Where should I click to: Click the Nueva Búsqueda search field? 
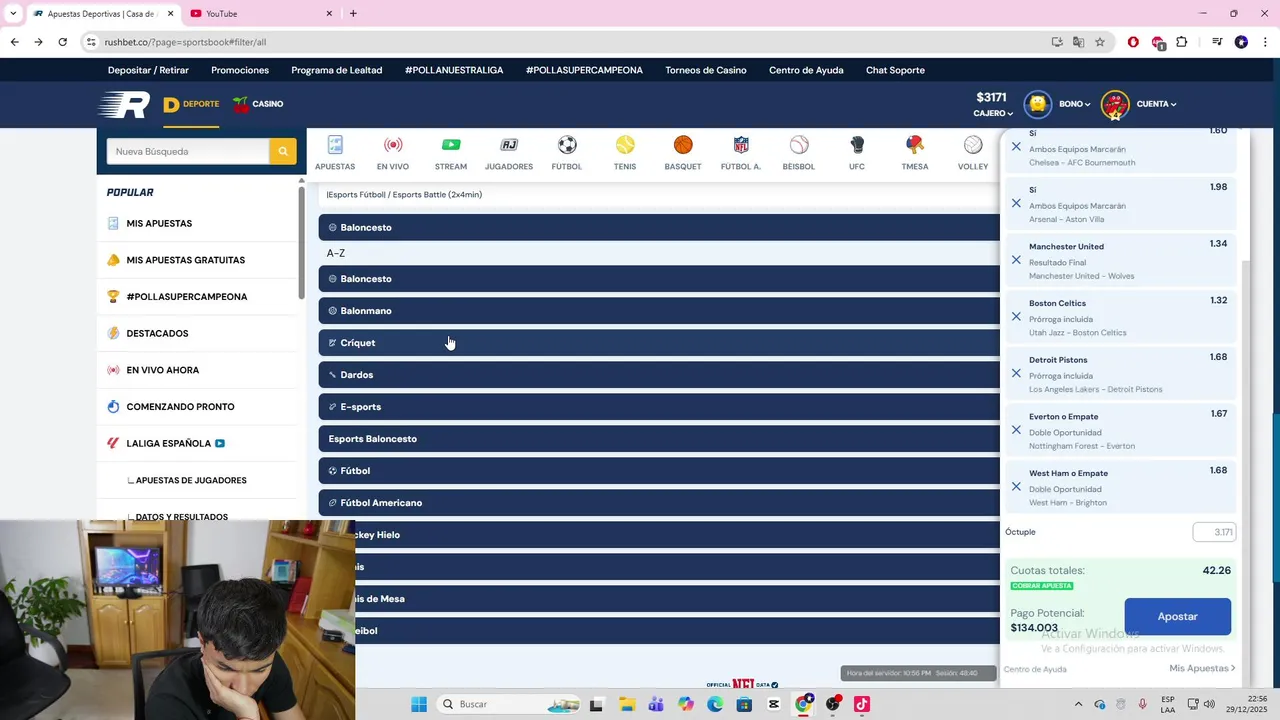click(188, 151)
